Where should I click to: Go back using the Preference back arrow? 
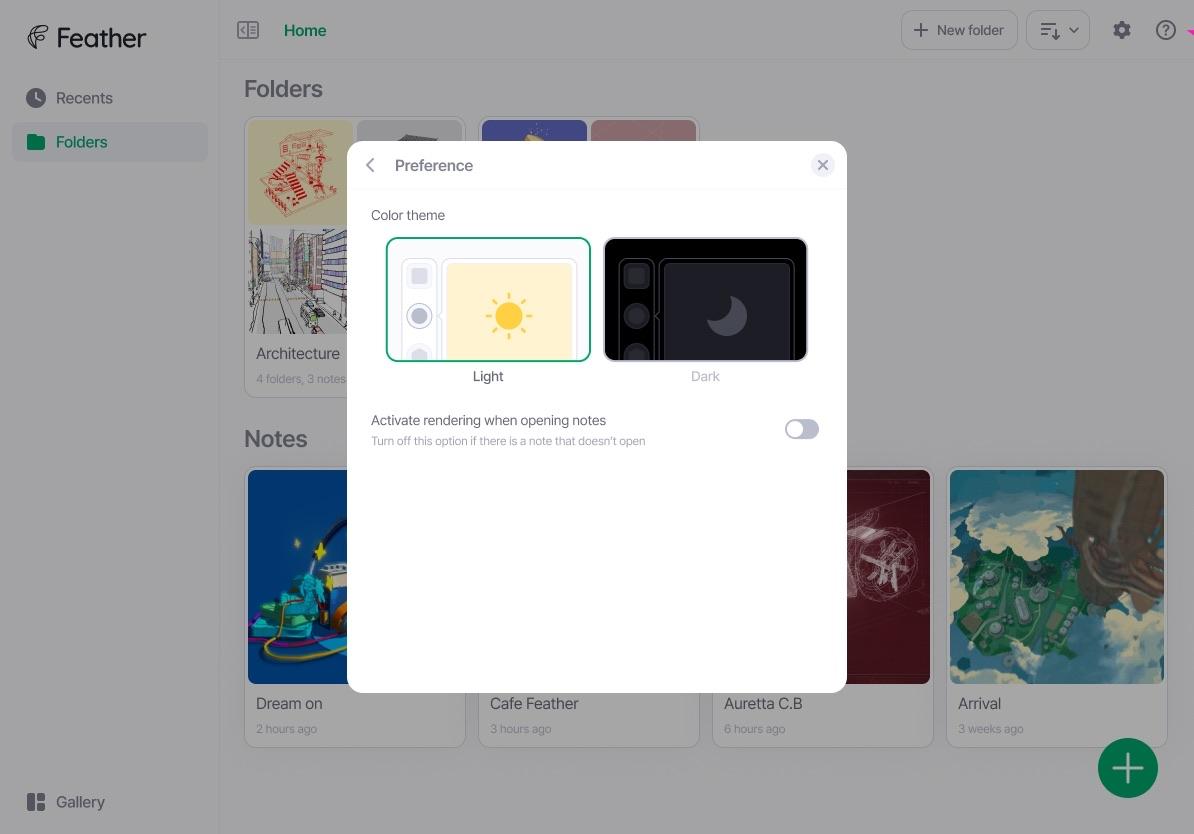[370, 166]
